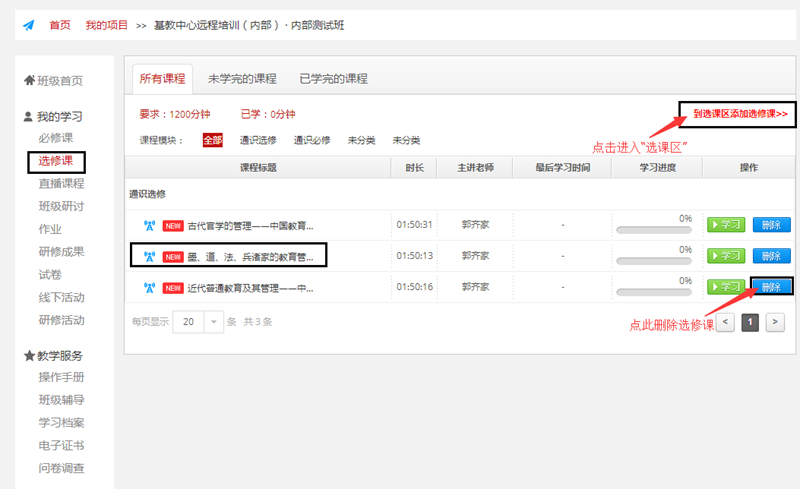
Task: Click duration 01:50:31 cell
Action: point(414,225)
